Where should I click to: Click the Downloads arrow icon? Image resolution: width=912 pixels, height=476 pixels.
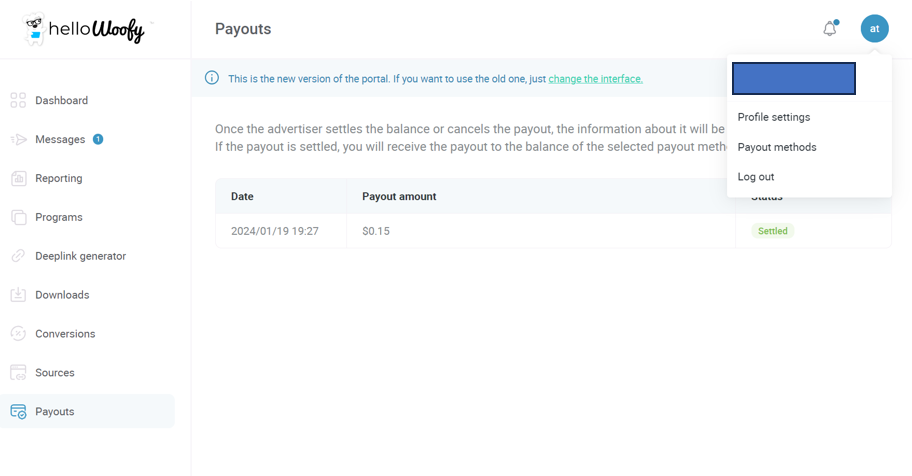pos(18,294)
